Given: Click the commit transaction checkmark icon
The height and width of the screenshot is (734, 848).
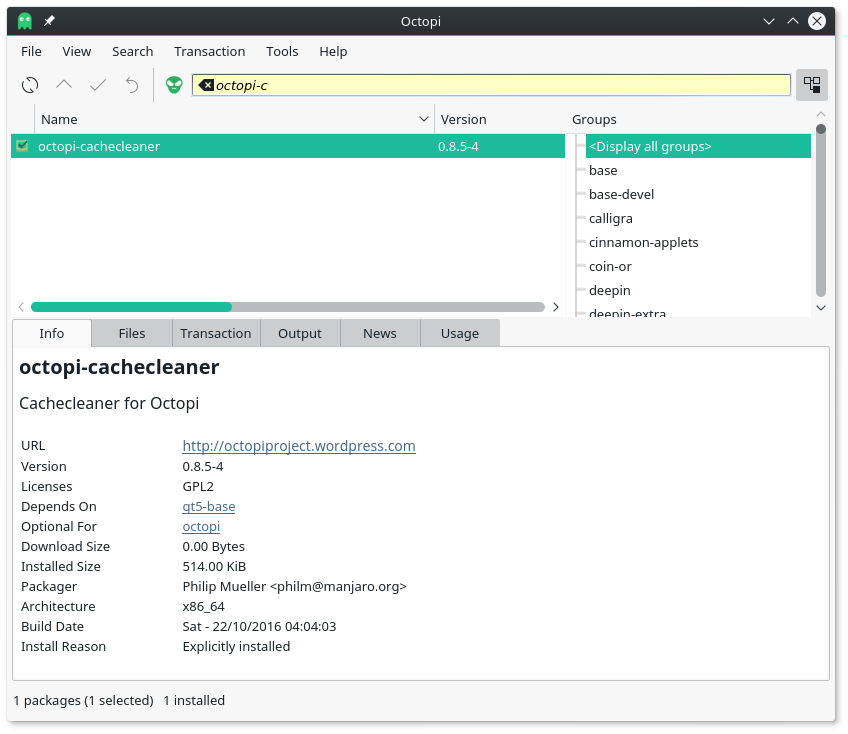Looking at the screenshot, I should click(98, 85).
